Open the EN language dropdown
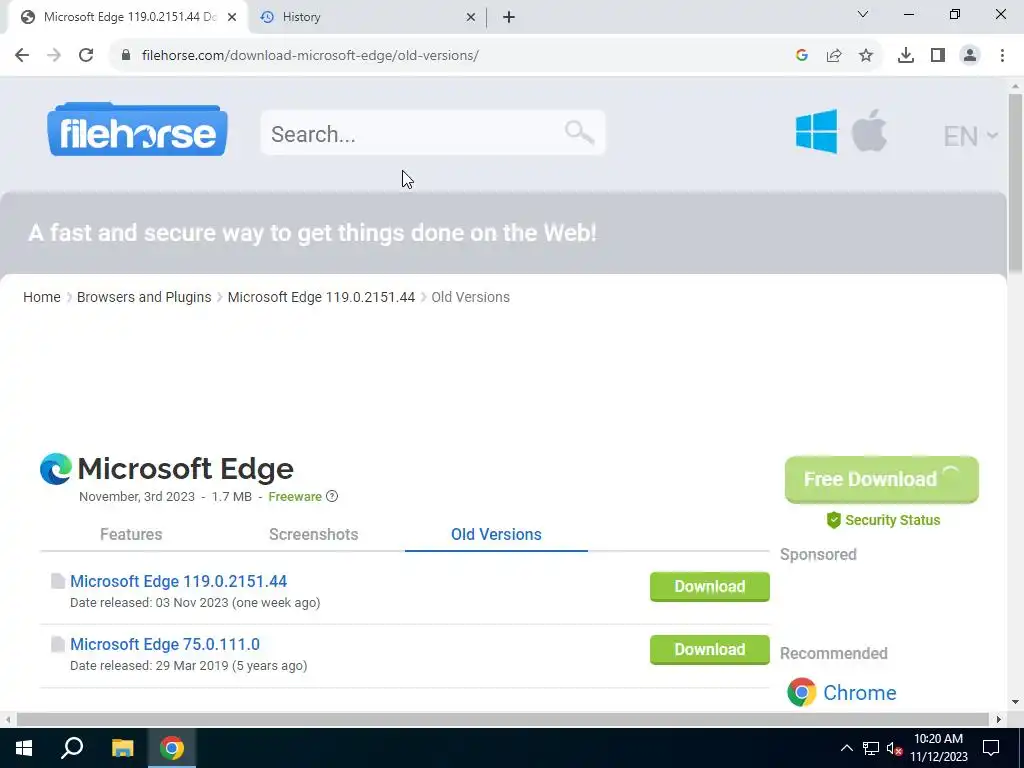Viewport: 1024px width, 768px height. click(x=970, y=136)
